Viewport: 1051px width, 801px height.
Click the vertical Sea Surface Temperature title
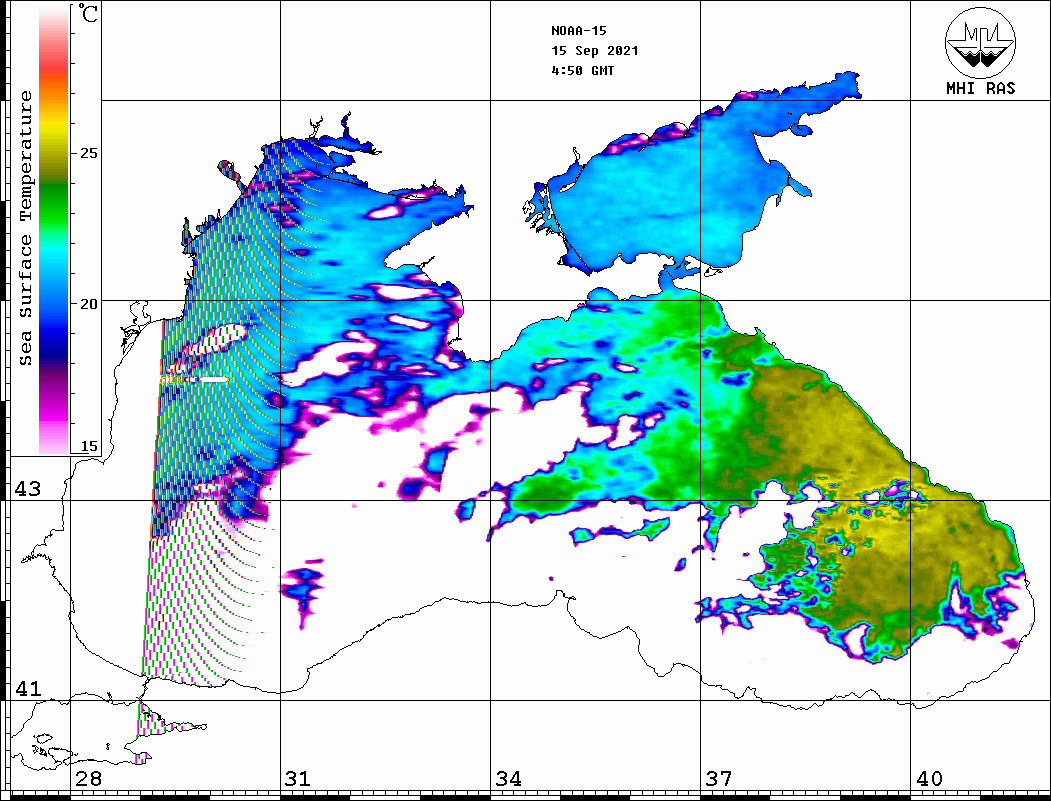click(x=27, y=228)
